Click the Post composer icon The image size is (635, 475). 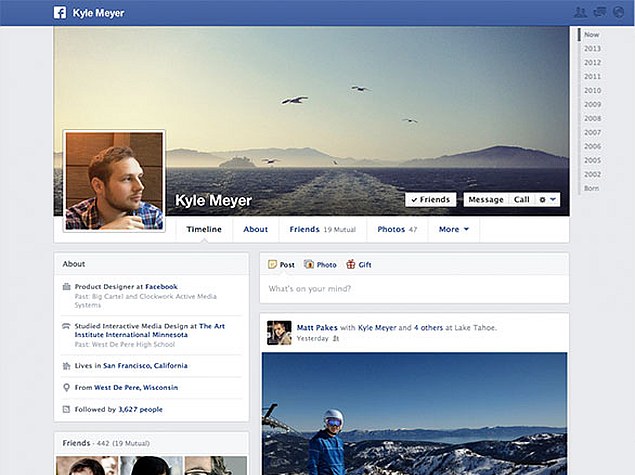pos(272,264)
